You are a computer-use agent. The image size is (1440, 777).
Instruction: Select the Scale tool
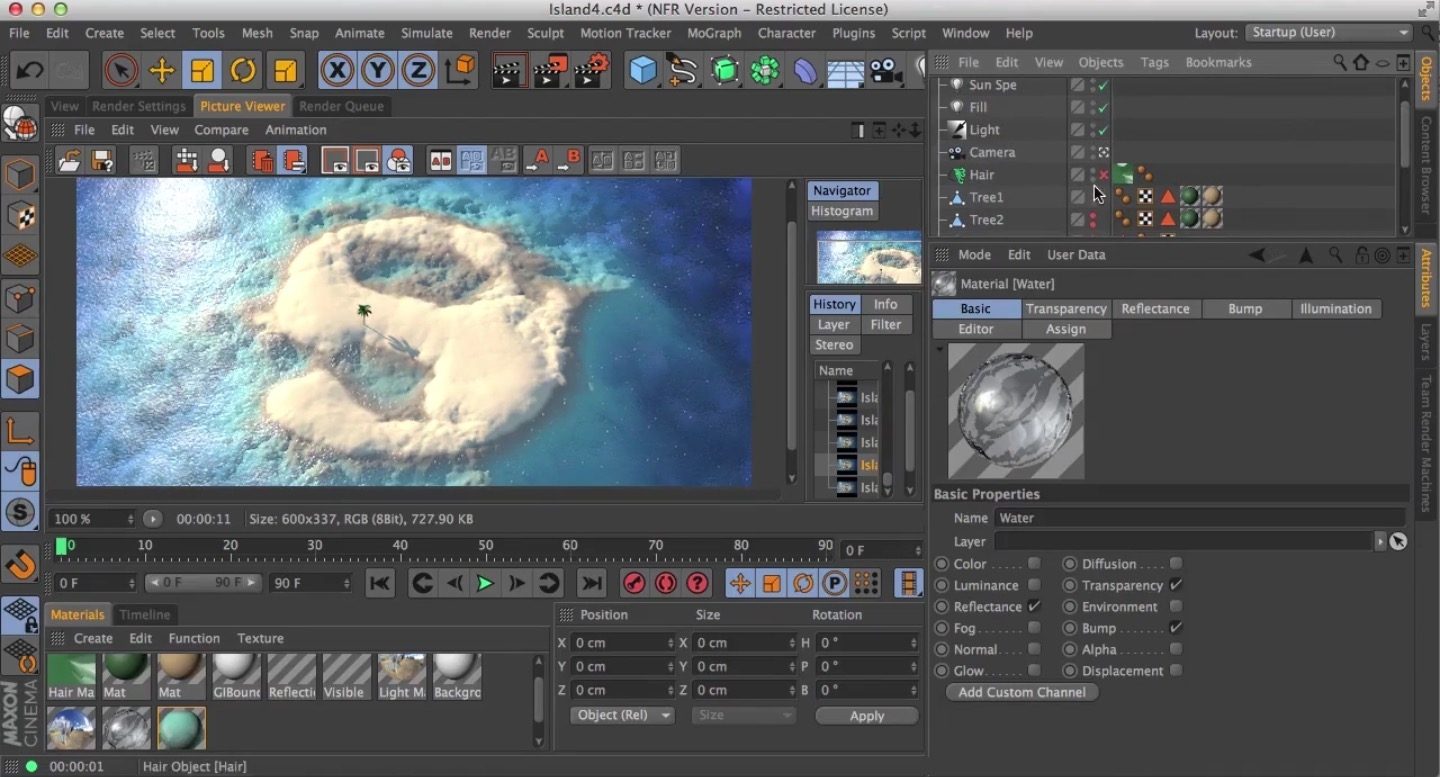coord(203,71)
